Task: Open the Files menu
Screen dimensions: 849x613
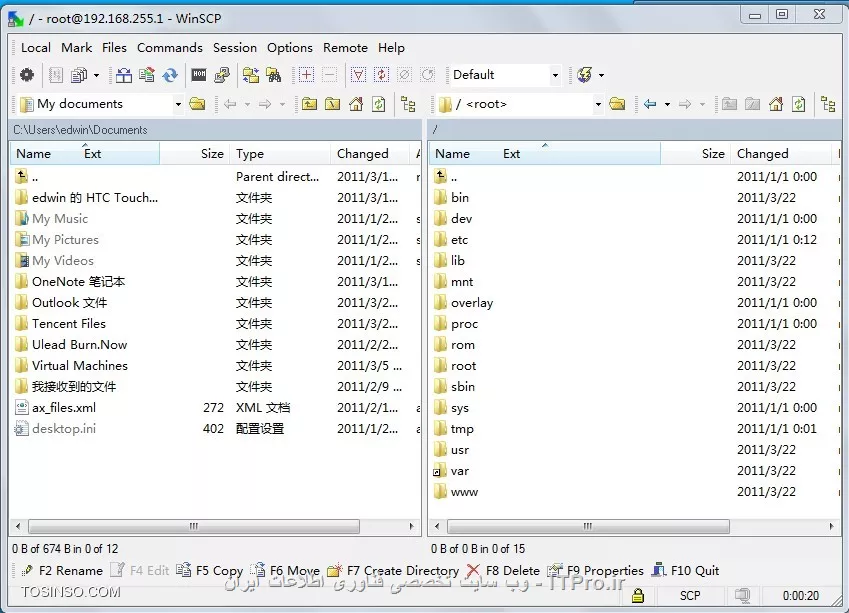Action: click(x=114, y=48)
